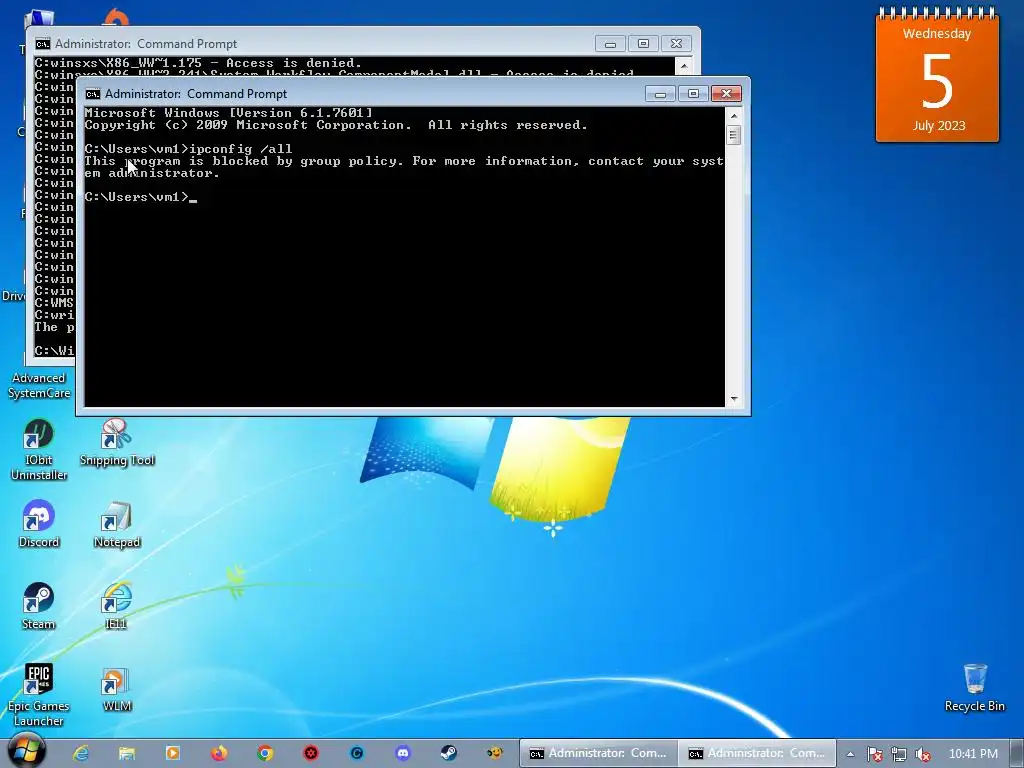Image resolution: width=1024 pixels, height=768 pixels.
Task: Maximize the front Command Prompt window
Action: [693, 94]
